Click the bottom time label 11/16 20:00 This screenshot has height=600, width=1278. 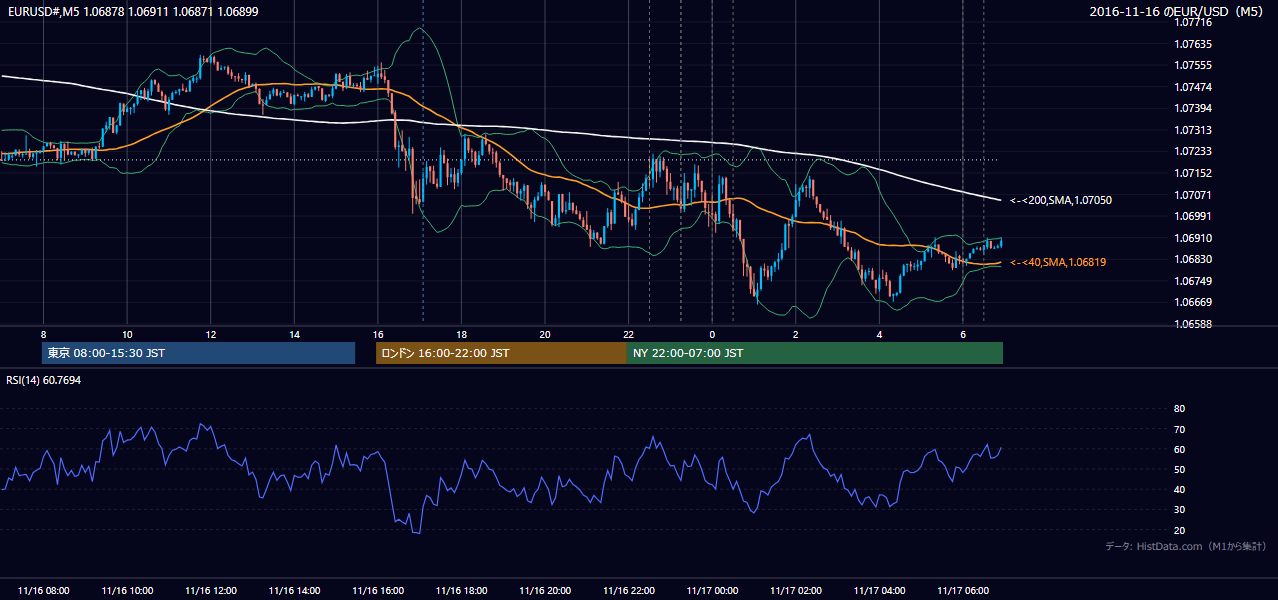click(544, 591)
